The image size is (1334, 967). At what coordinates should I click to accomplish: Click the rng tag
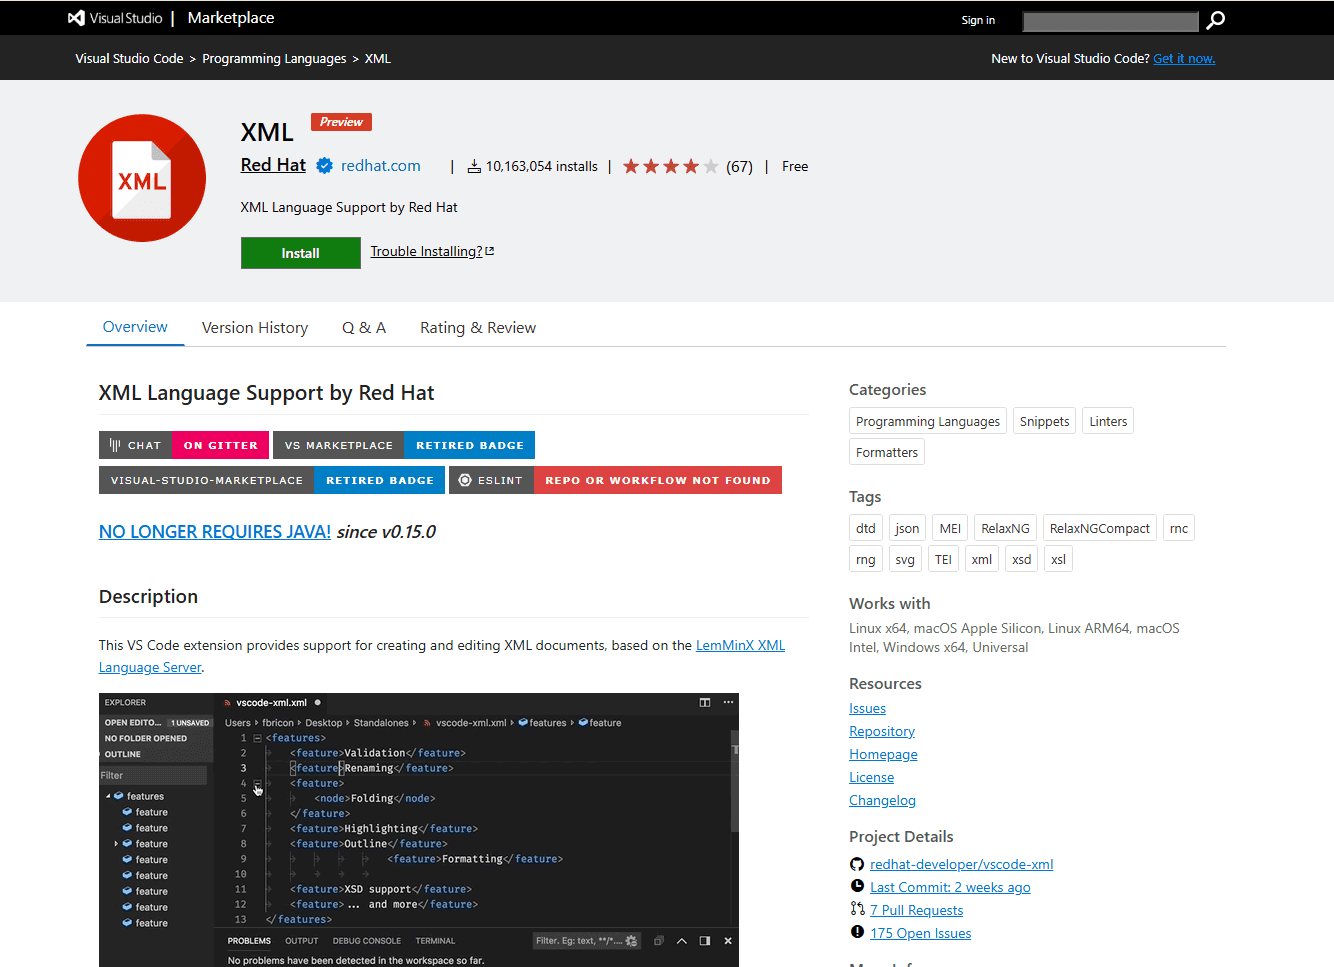pyautogui.click(x=866, y=559)
